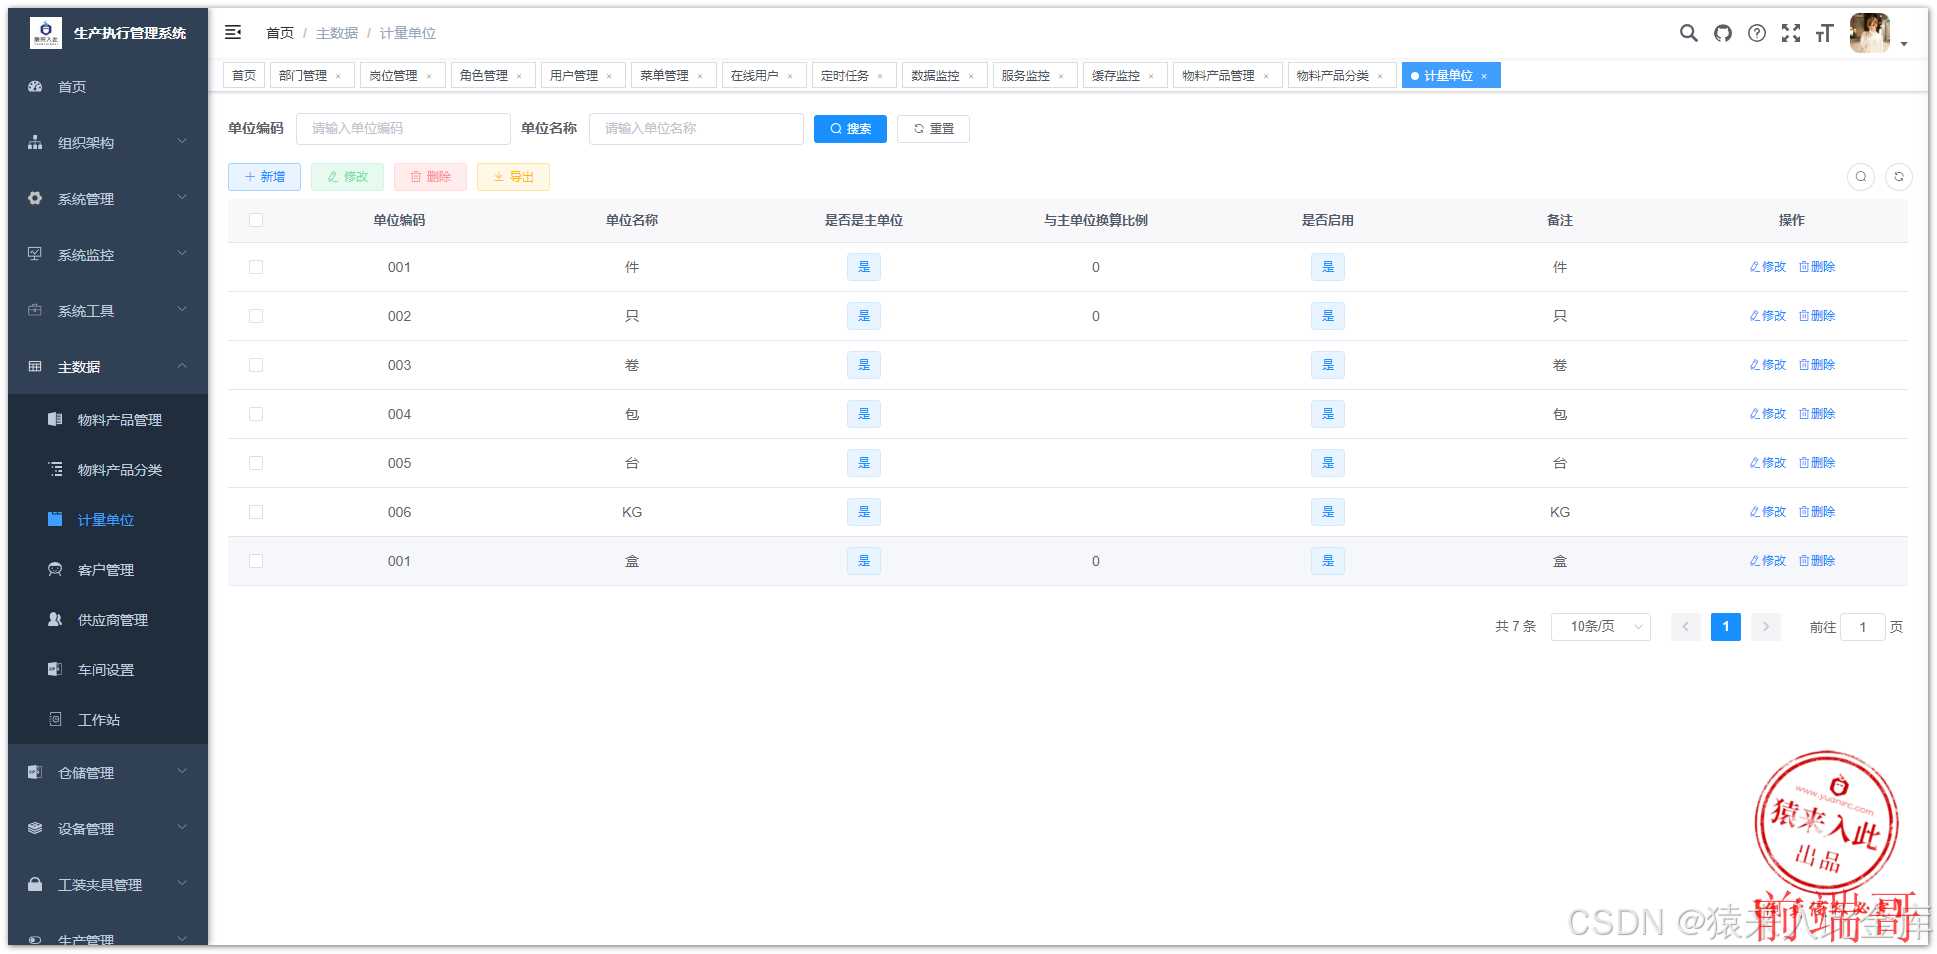
Task: Tick the checkbox for row 001 件
Action: pyautogui.click(x=256, y=267)
